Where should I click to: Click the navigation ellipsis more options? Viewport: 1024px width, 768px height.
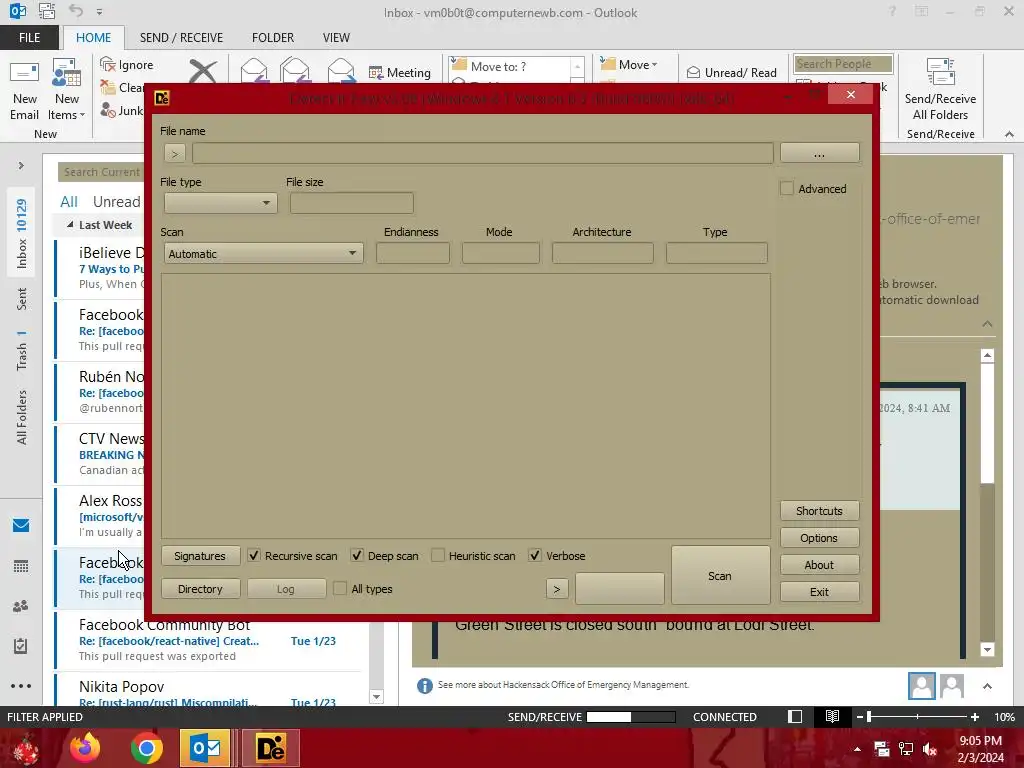click(x=21, y=686)
